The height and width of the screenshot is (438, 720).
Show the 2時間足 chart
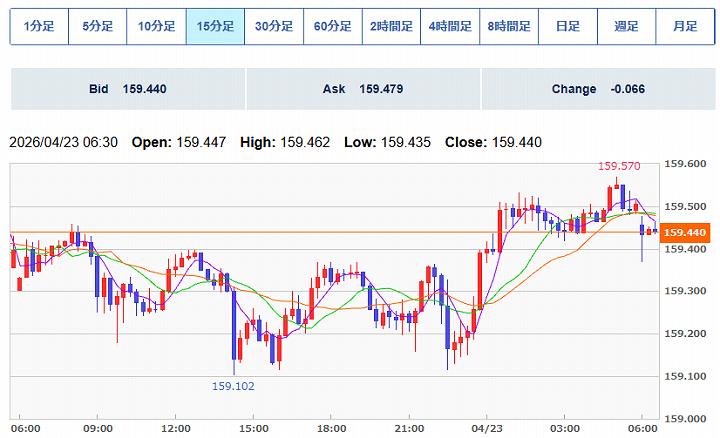coord(392,27)
